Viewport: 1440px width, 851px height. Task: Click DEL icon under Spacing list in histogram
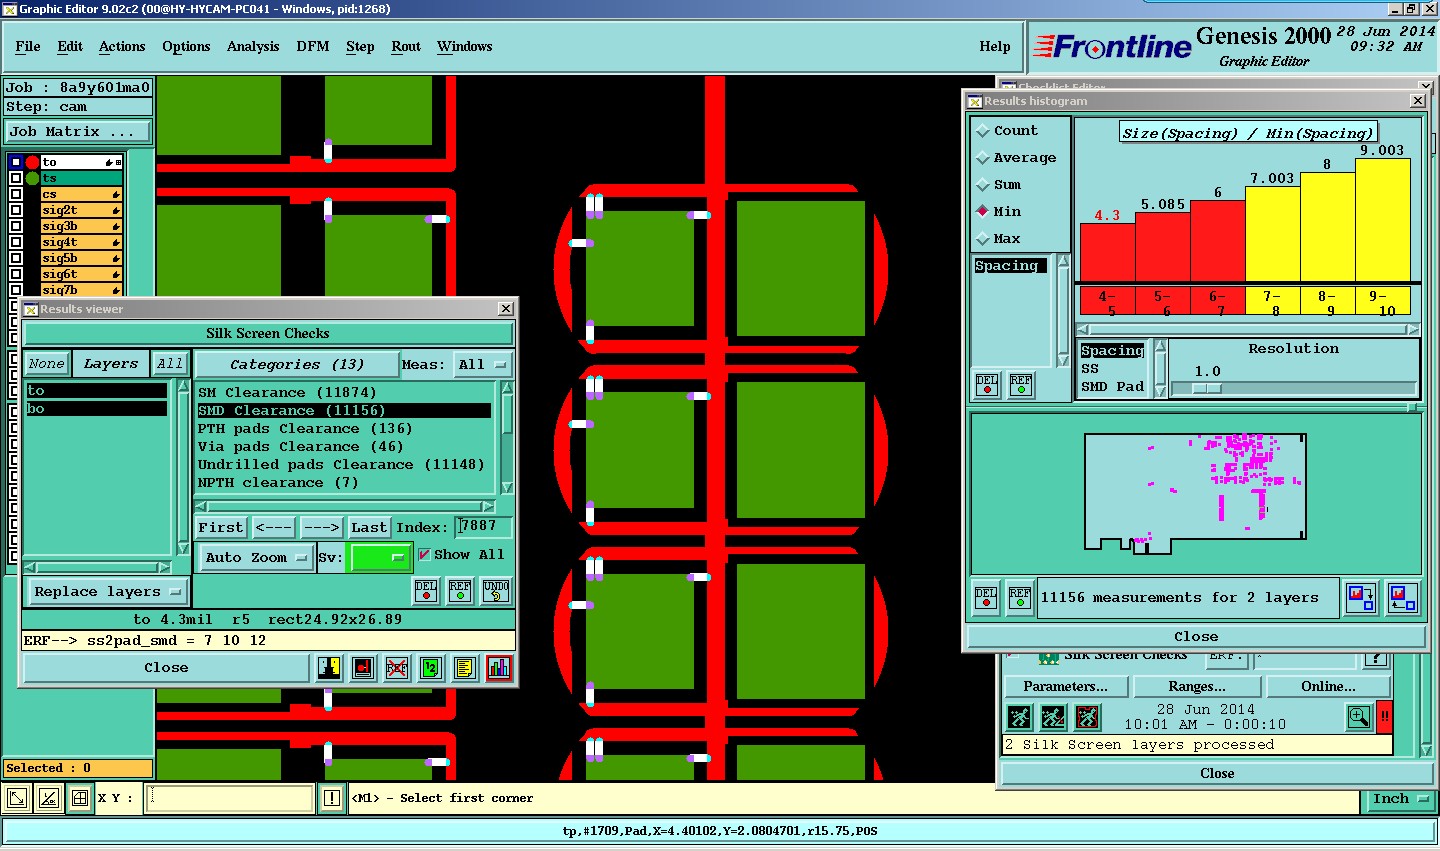987,385
